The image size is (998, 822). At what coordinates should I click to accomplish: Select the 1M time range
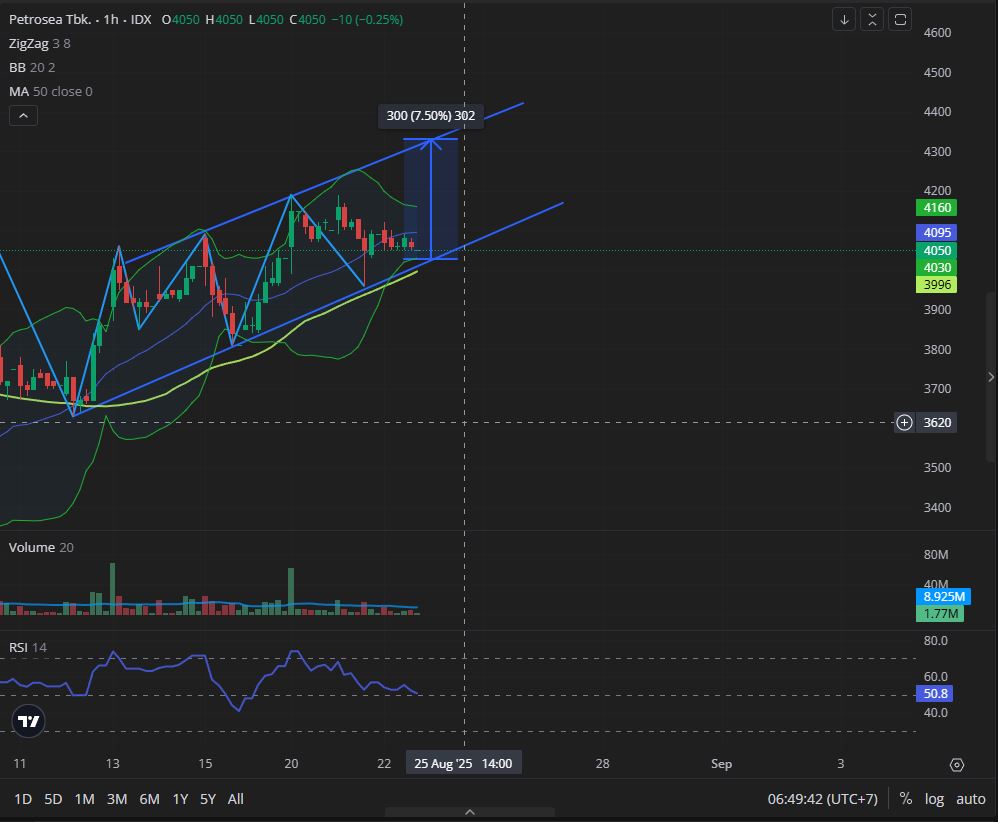[x=84, y=799]
